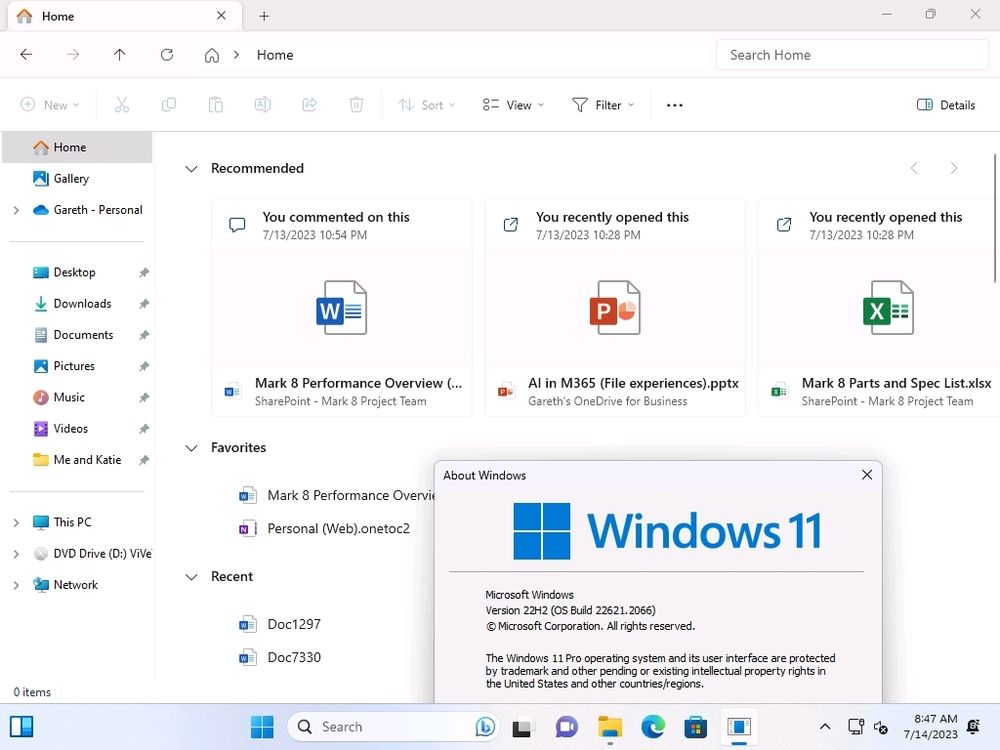Screen dimensions: 1000x750
Task: Open recent file Doc1297
Action: (x=280, y=624)
